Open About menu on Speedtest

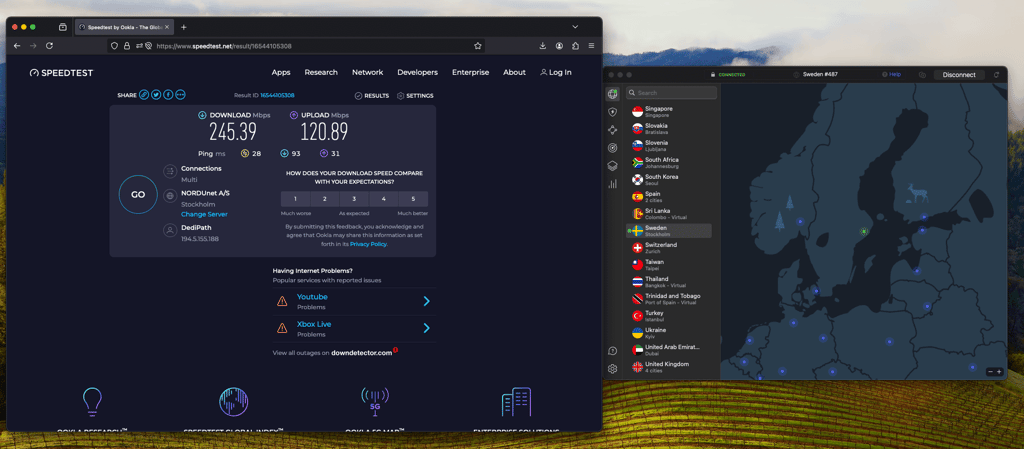515,72
